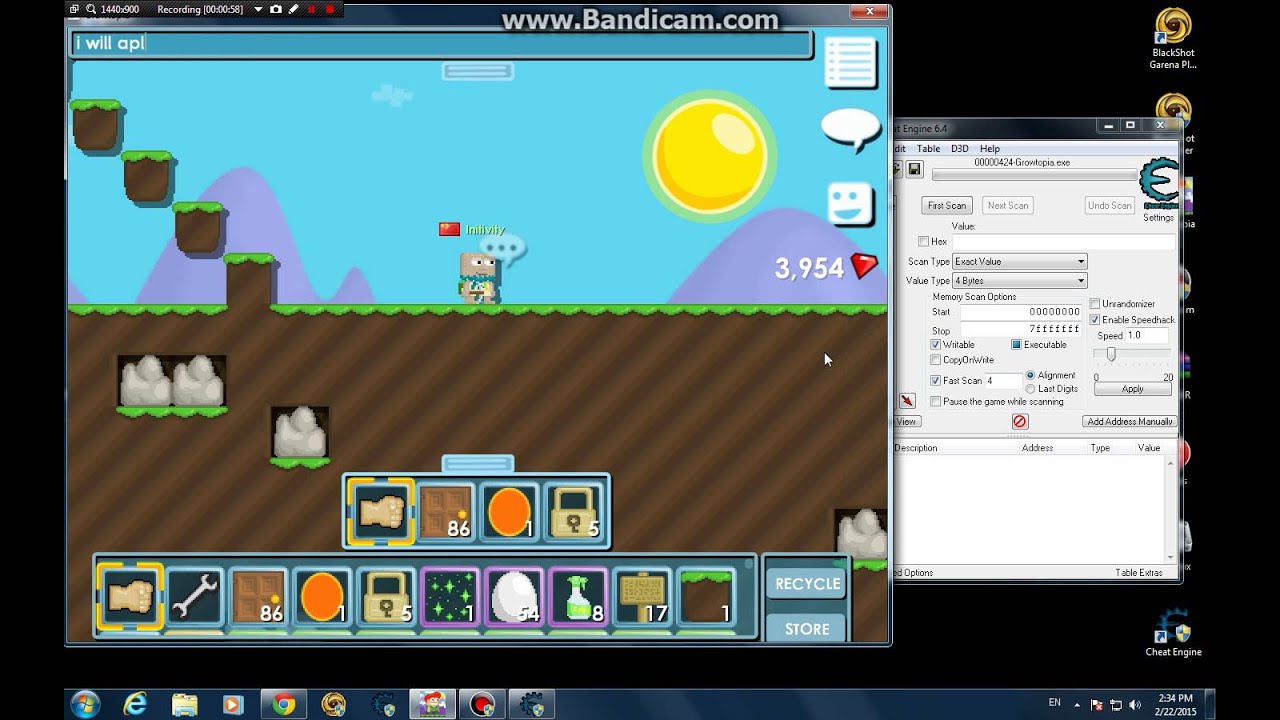Click the Growtopia chat input field
The width and height of the screenshot is (1280, 720).
[x=441, y=44]
